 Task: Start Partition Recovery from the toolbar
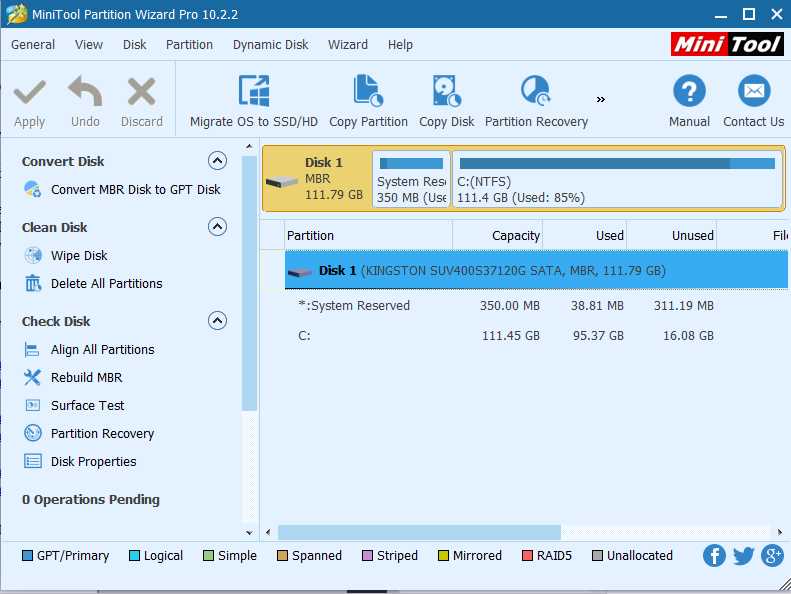coord(536,90)
